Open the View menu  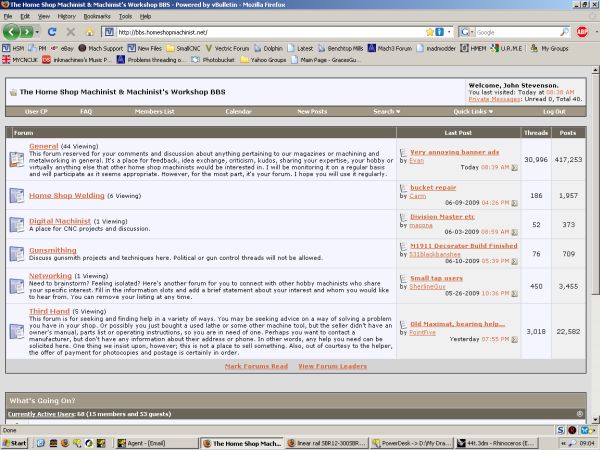[44, 16]
